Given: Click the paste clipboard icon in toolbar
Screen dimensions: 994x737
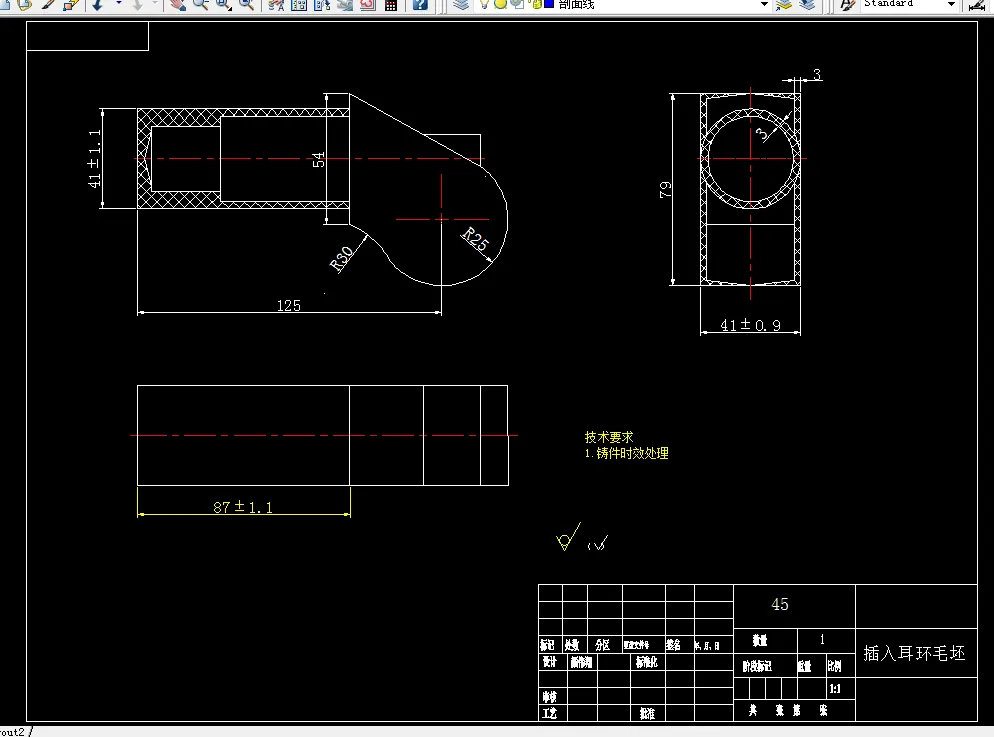Looking at the screenshot, I should pyautogui.click(x=24, y=4).
